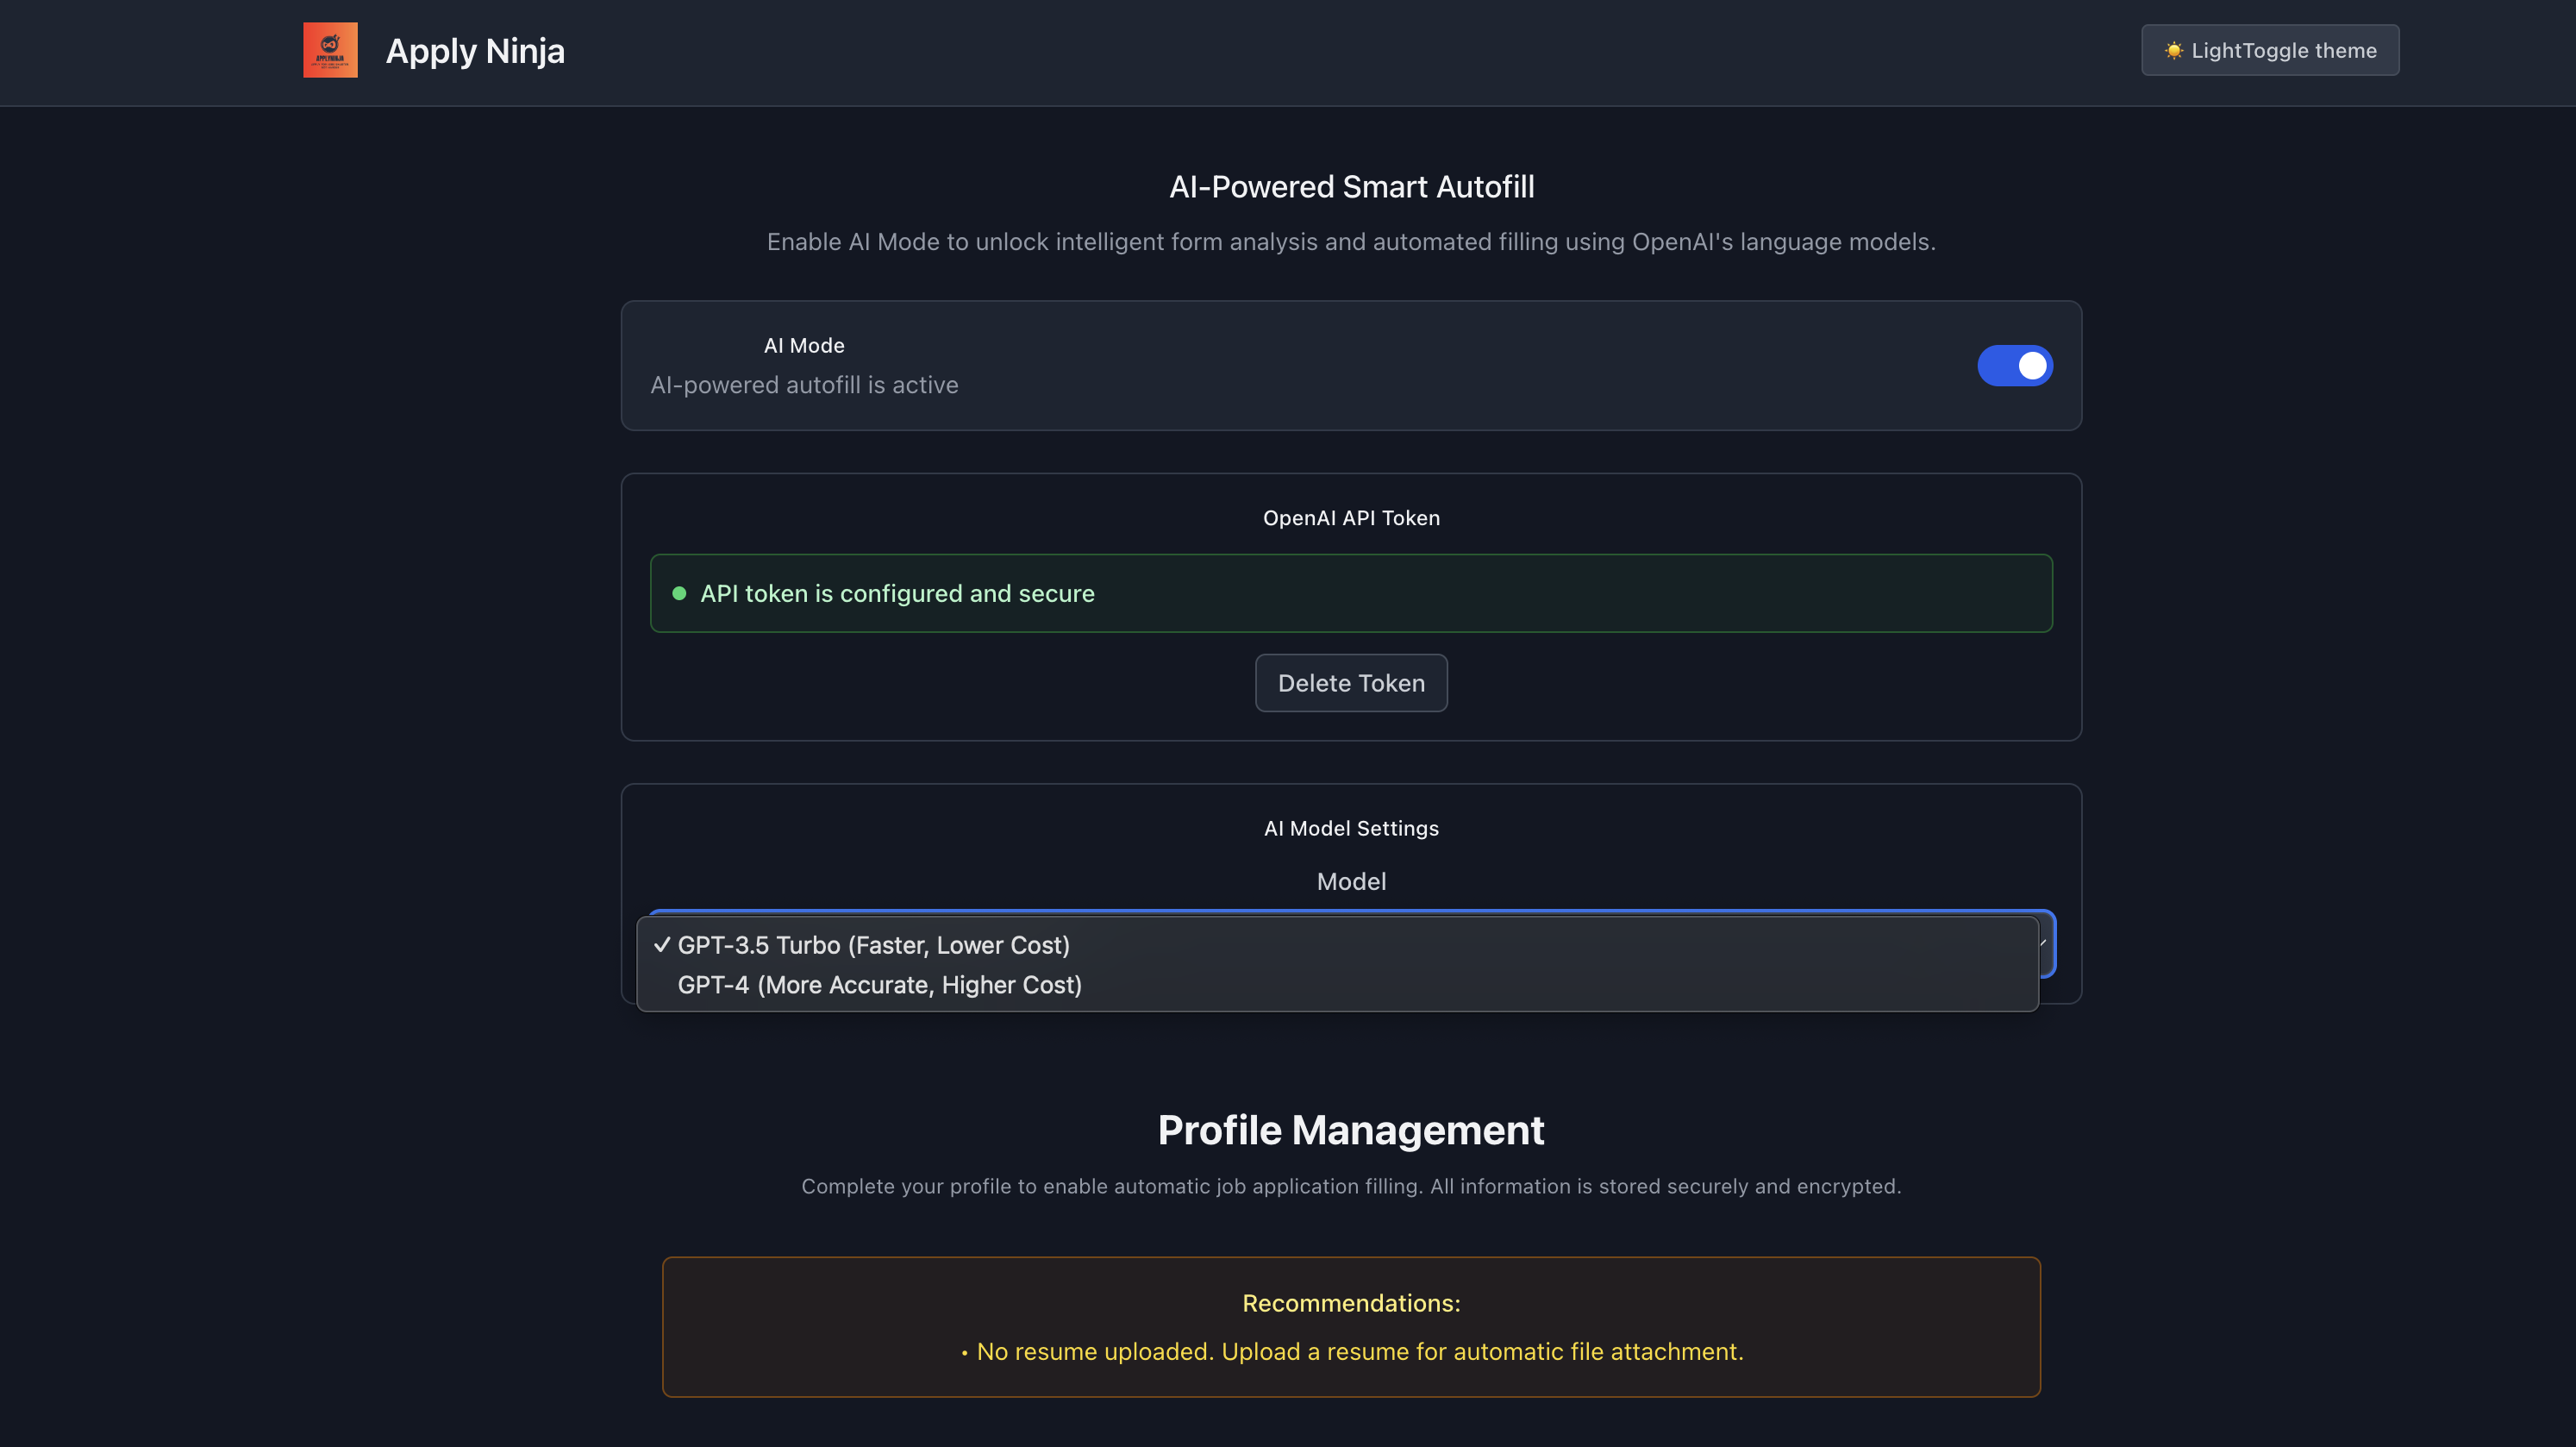Click the AI Model Settings label
The height and width of the screenshot is (1447, 2576).
pos(1350,828)
